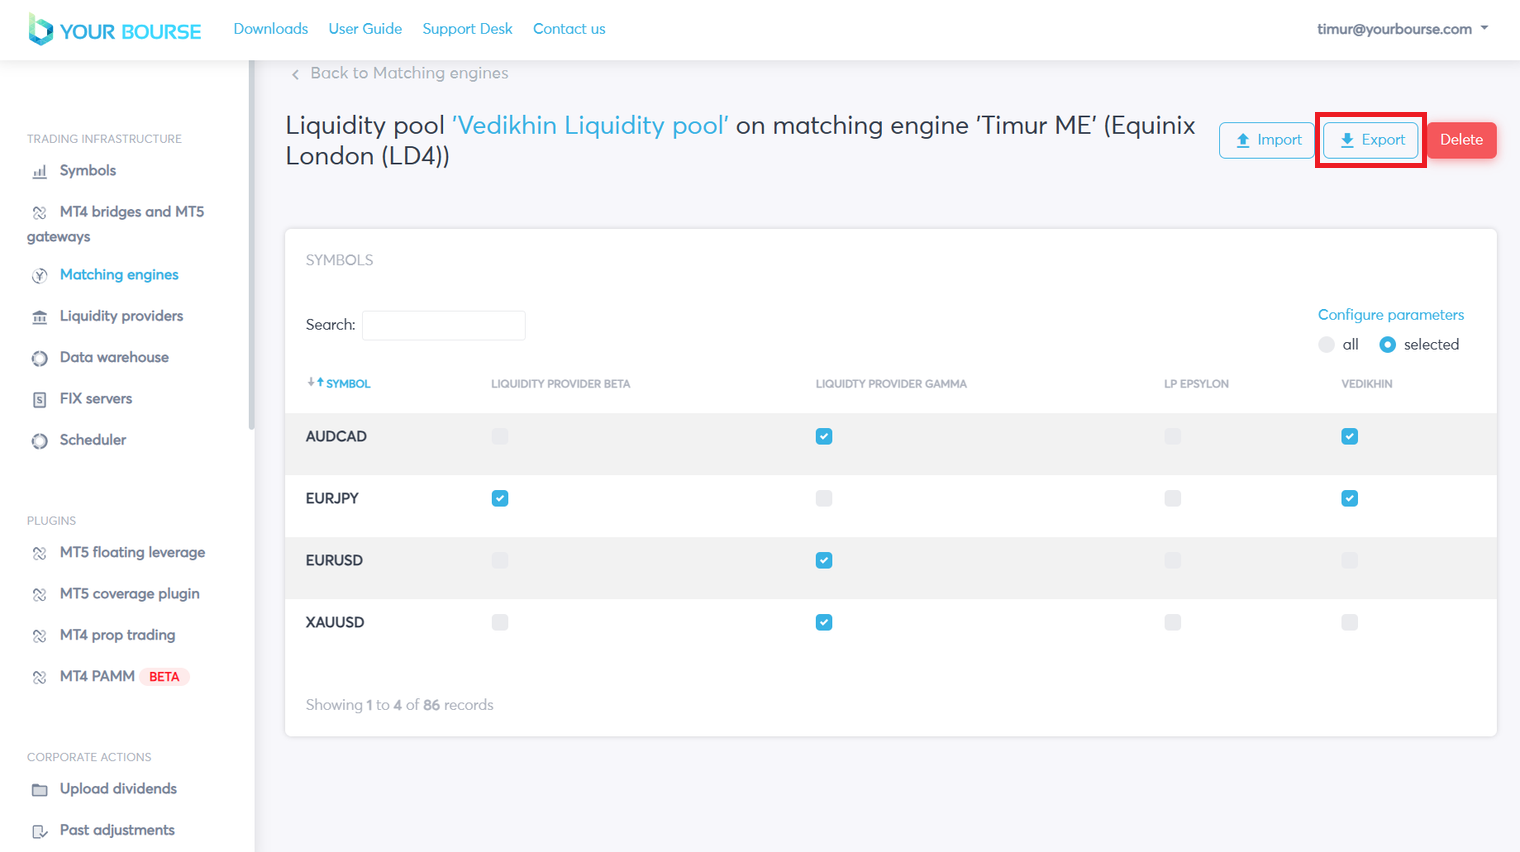Open Configure parameters link
Image resolution: width=1520 pixels, height=852 pixels.
point(1390,314)
